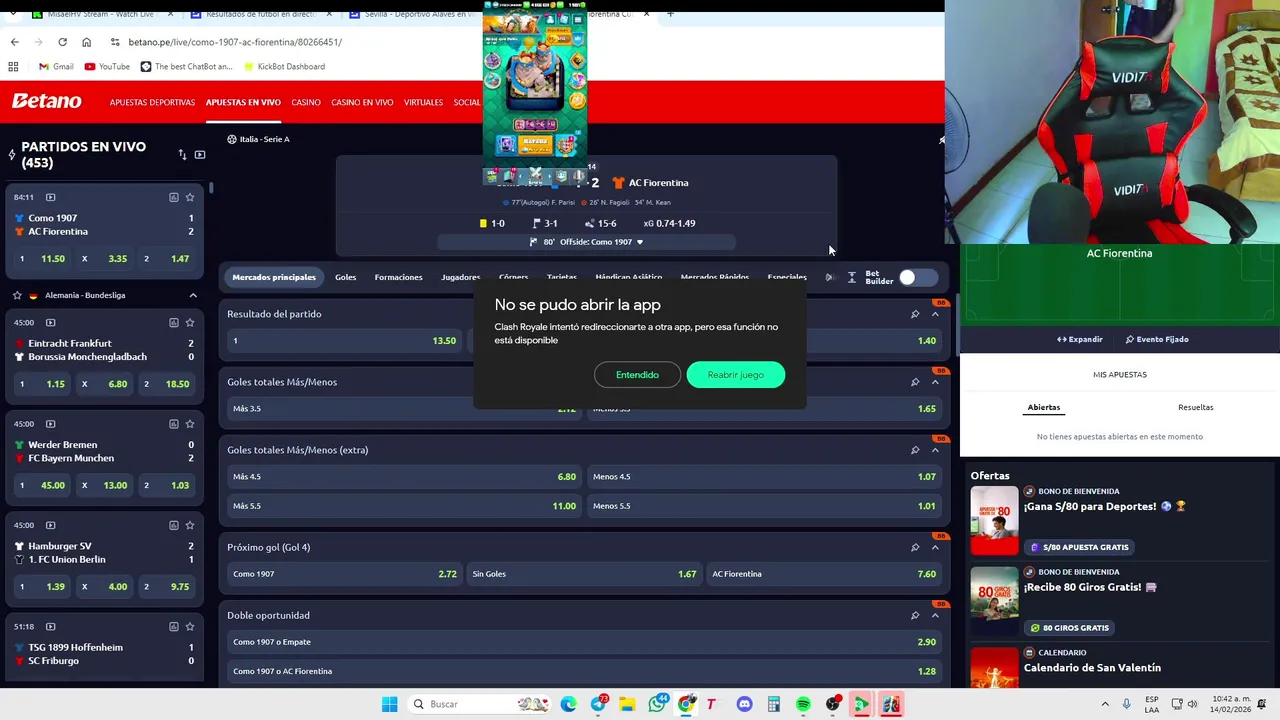Collapse the Resultado del partido market
This screenshot has height=720, width=1280.
[935, 314]
